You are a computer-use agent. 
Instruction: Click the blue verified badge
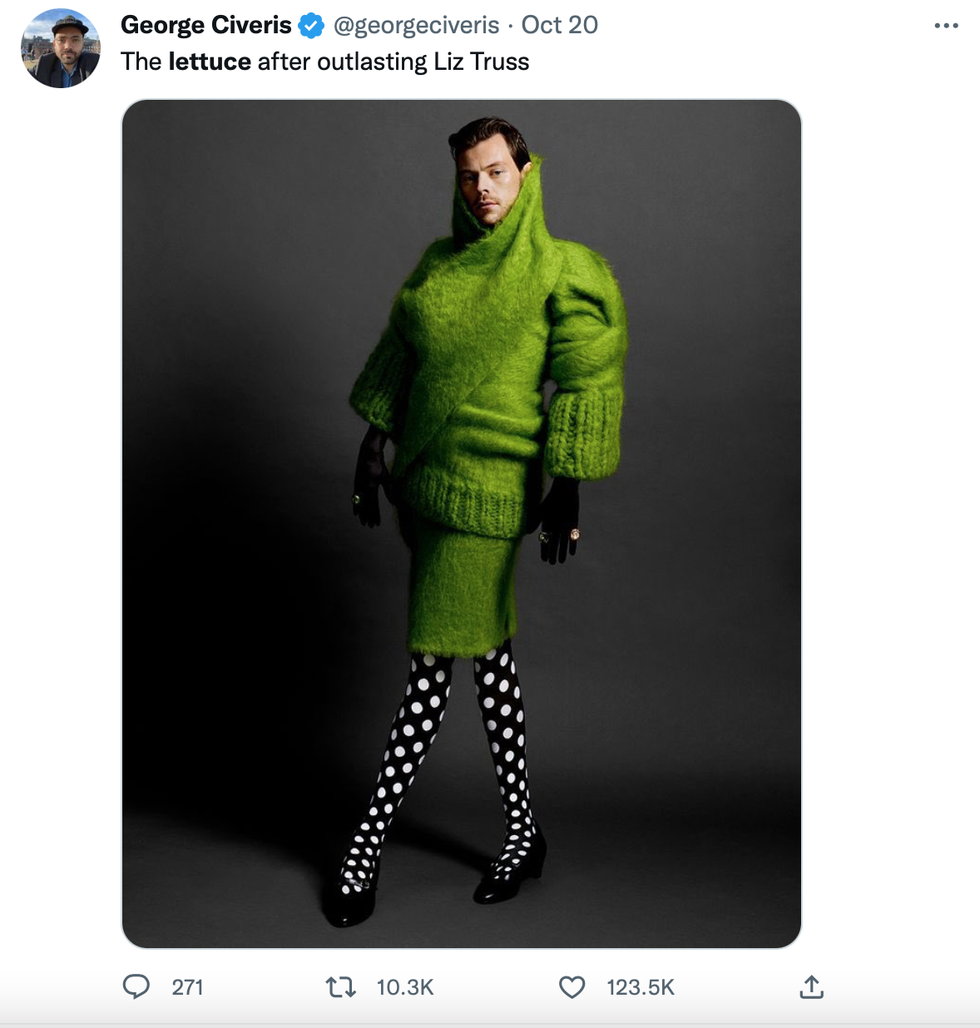[312, 26]
